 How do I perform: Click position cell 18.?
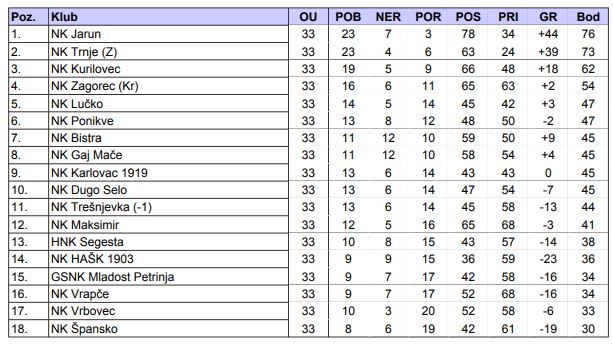tap(29, 329)
